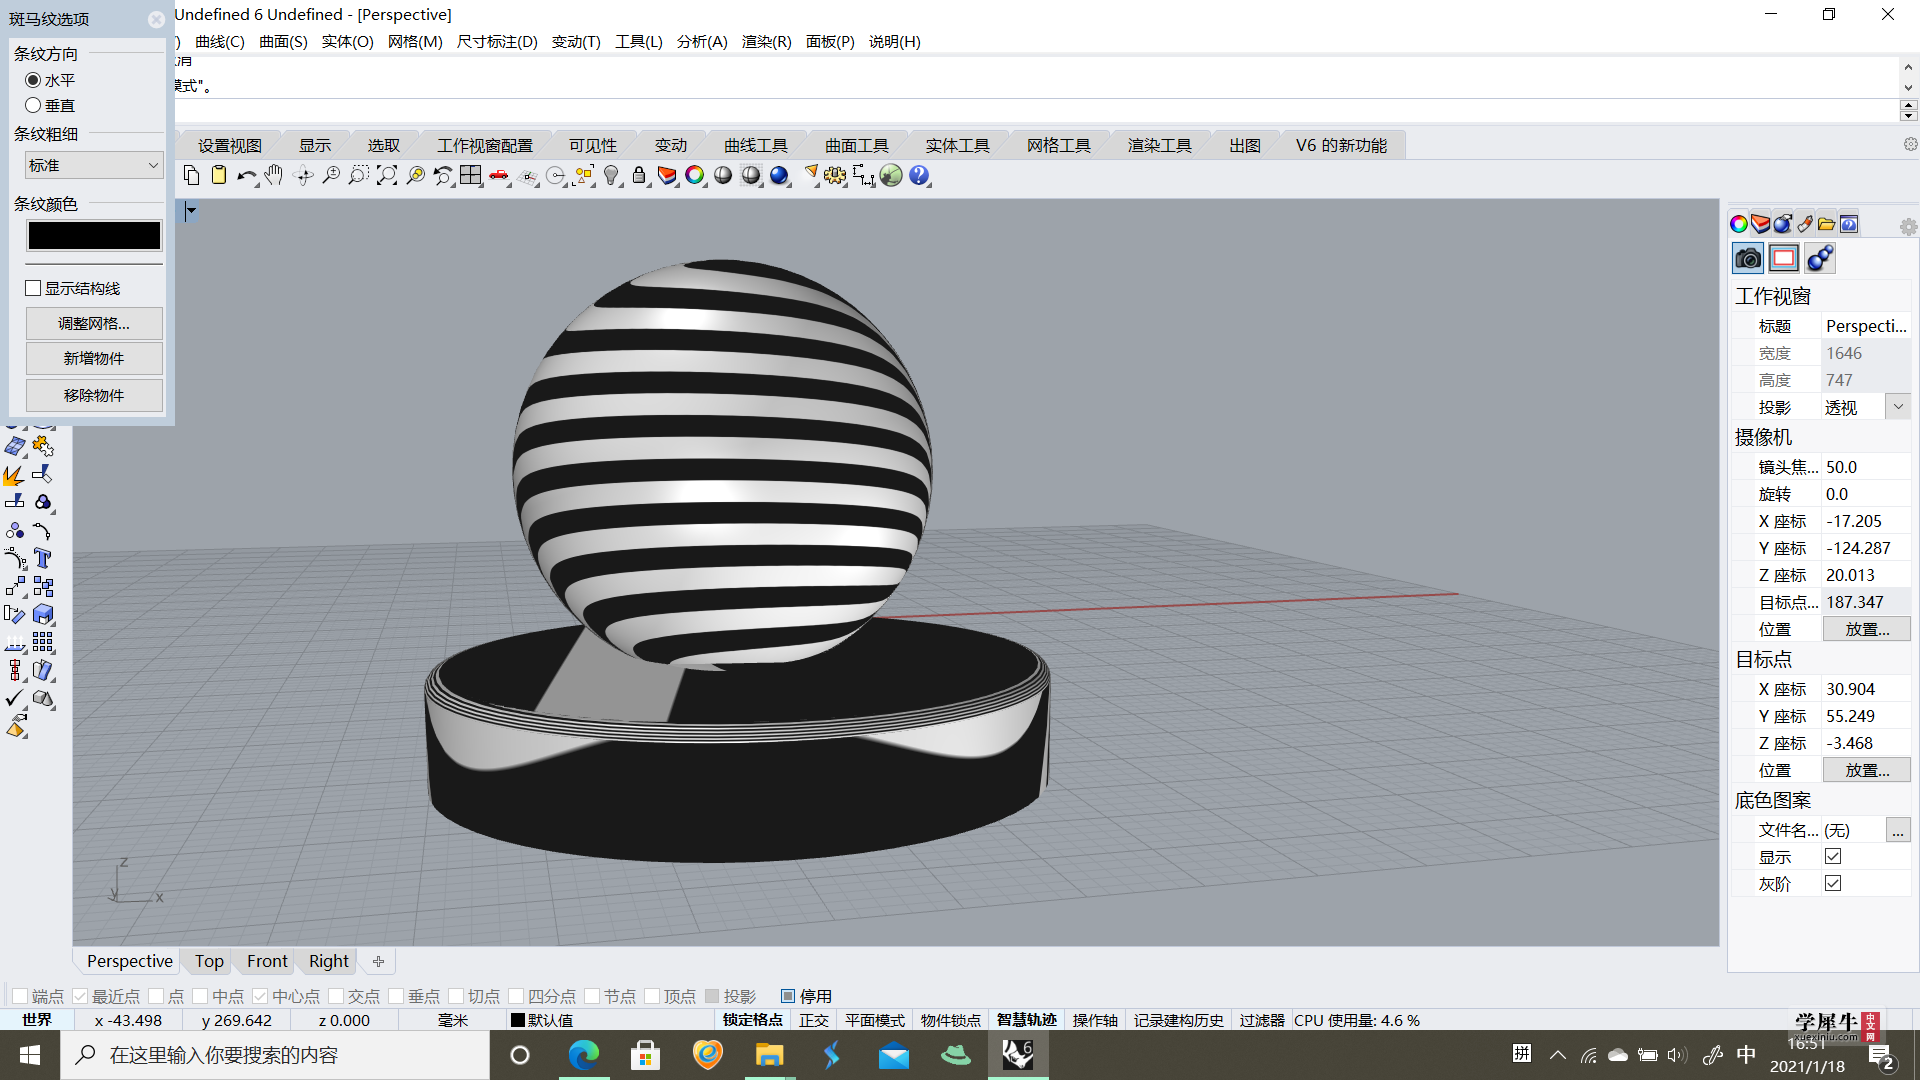
Task: Click the Windows Start button
Action: tap(30, 1055)
